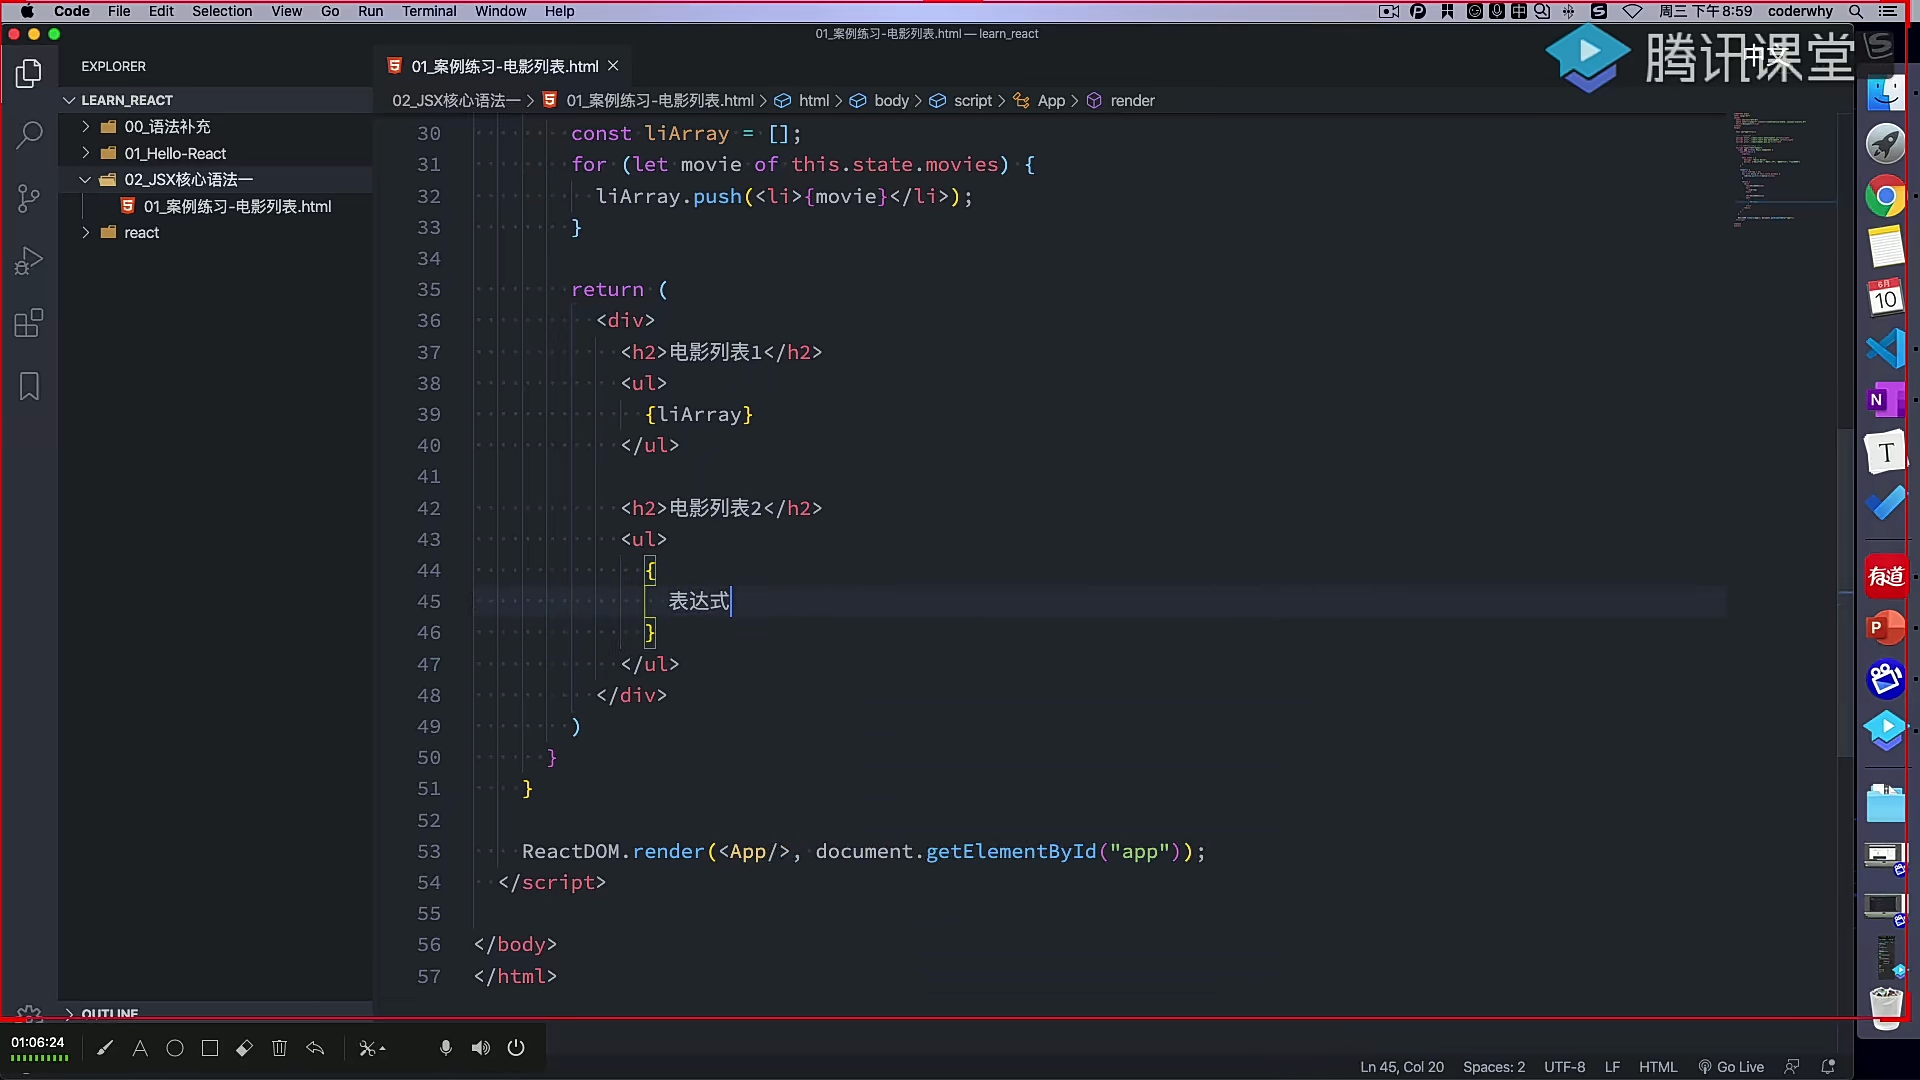Open the Search view in activity bar

pos(29,135)
